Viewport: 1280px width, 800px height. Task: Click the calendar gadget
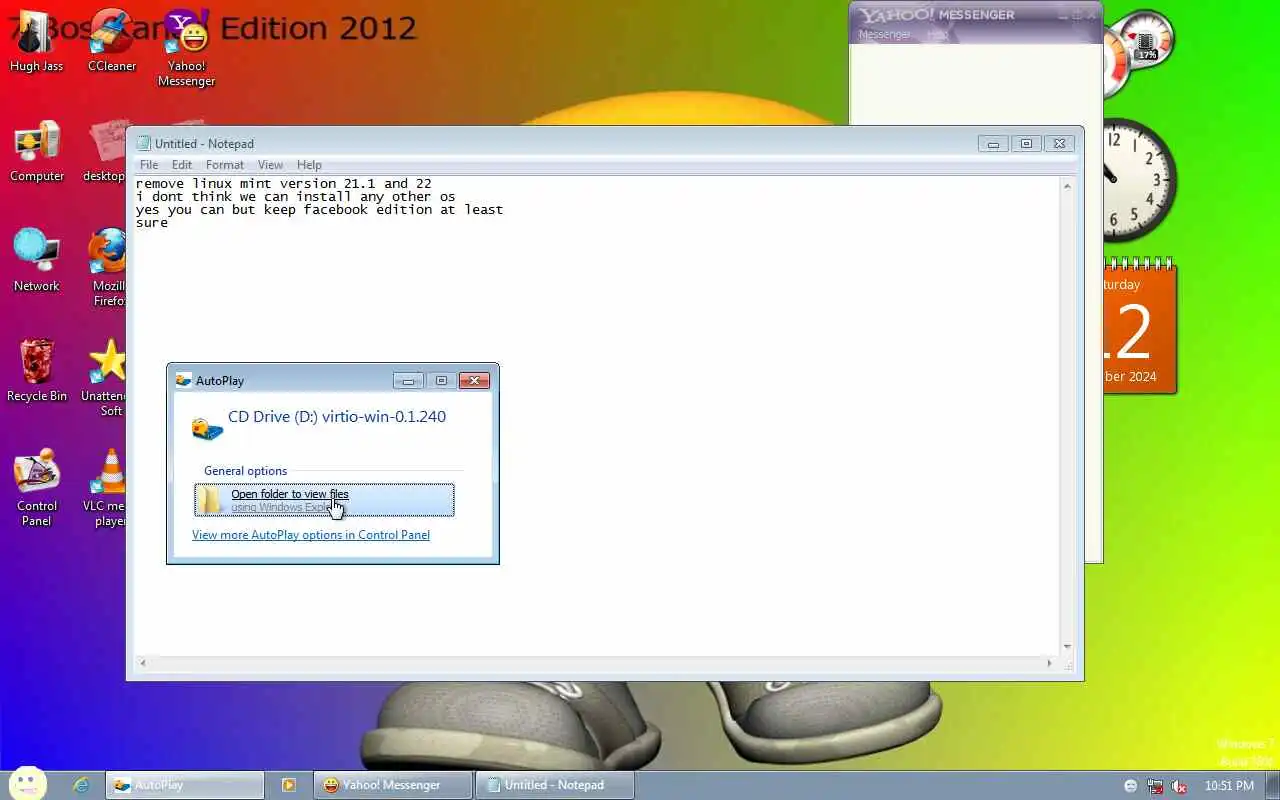tap(1140, 328)
